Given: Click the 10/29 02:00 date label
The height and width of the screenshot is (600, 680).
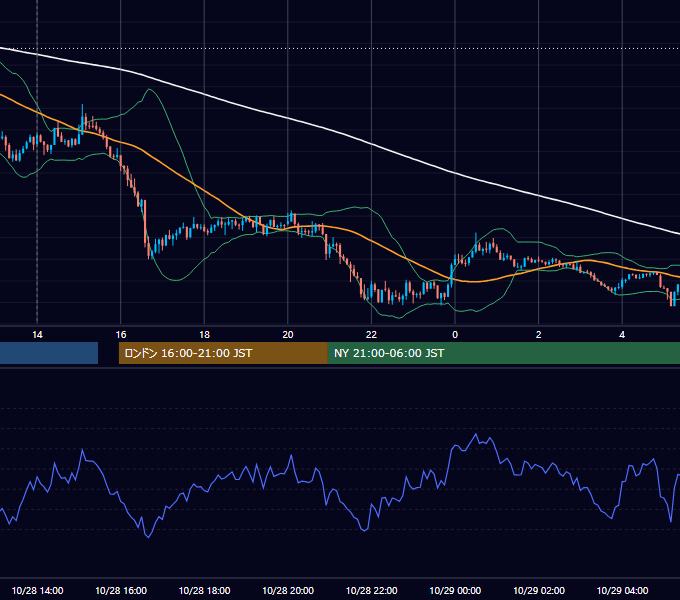Looking at the screenshot, I should pyautogui.click(x=539, y=590).
